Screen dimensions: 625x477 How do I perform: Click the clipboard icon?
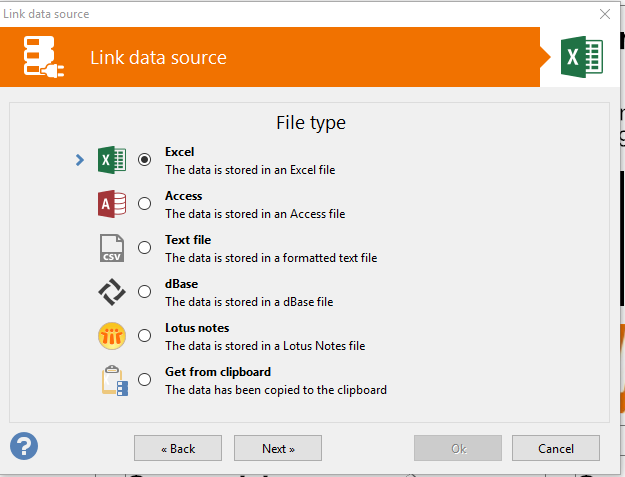(x=114, y=380)
